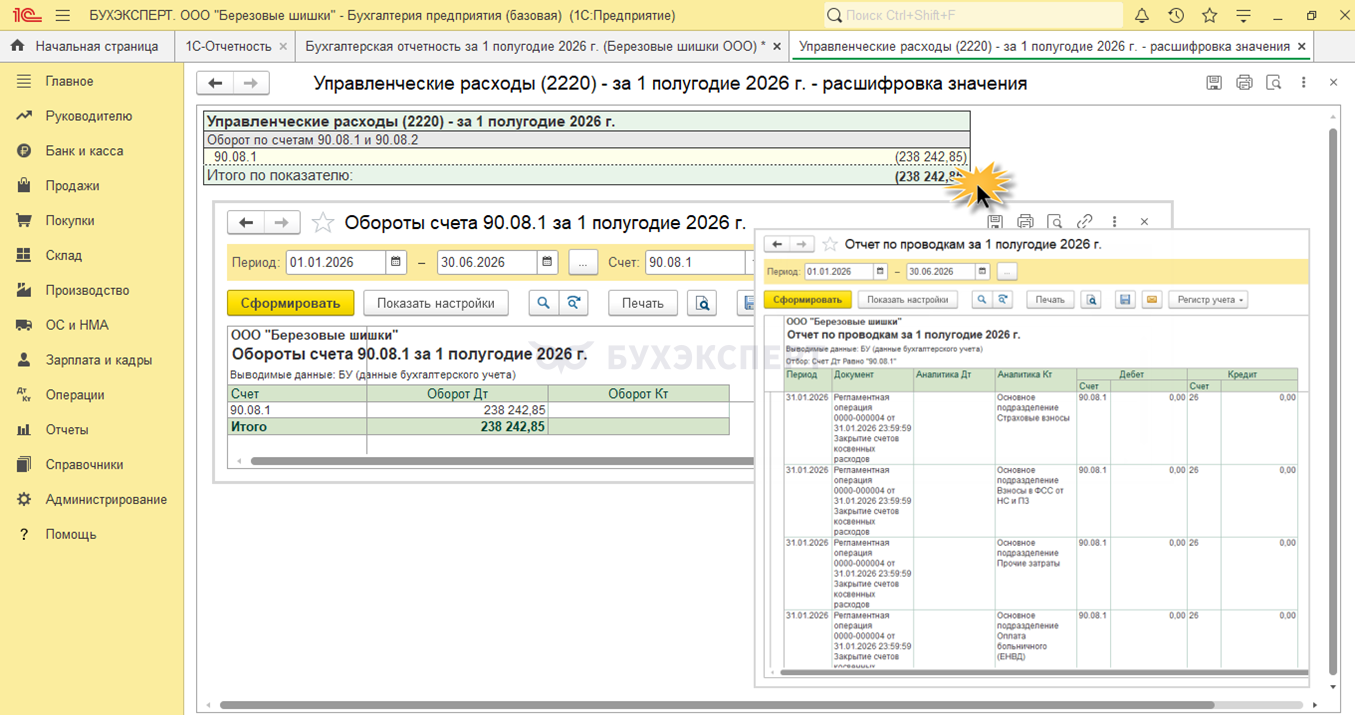1355x715 pixels.
Task: Open calendar for start date 01.01.2026 in Обороты счета
Action: [397, 262]
